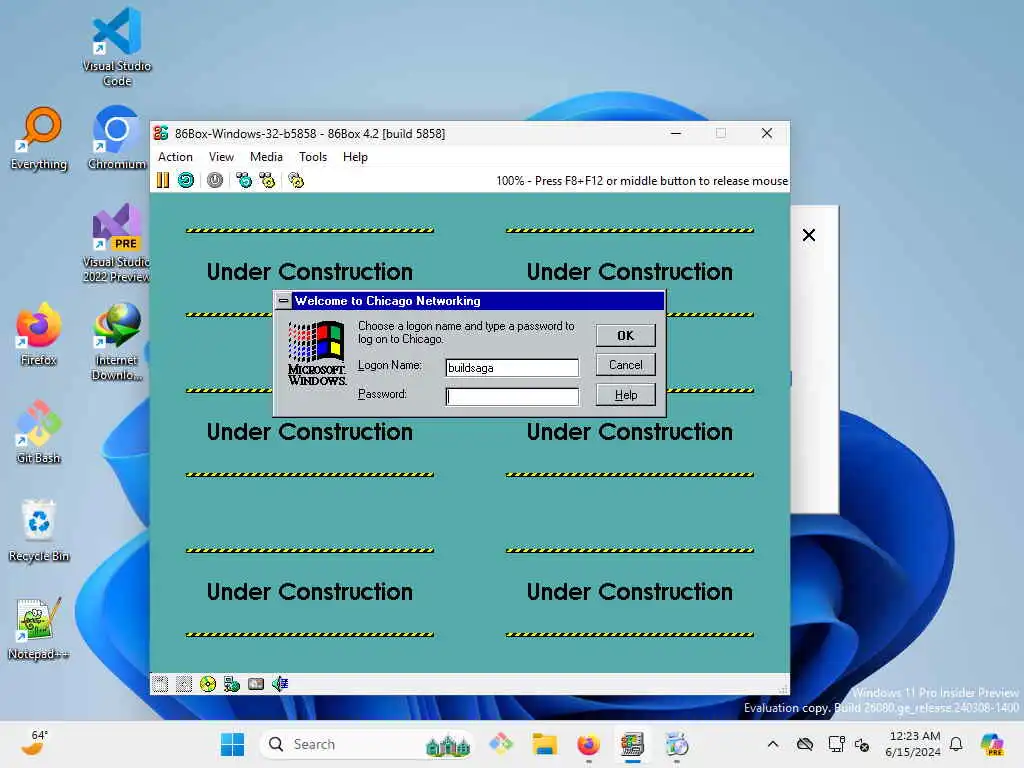Click OK in Chicago Networking dialog

tap(626, 336)
